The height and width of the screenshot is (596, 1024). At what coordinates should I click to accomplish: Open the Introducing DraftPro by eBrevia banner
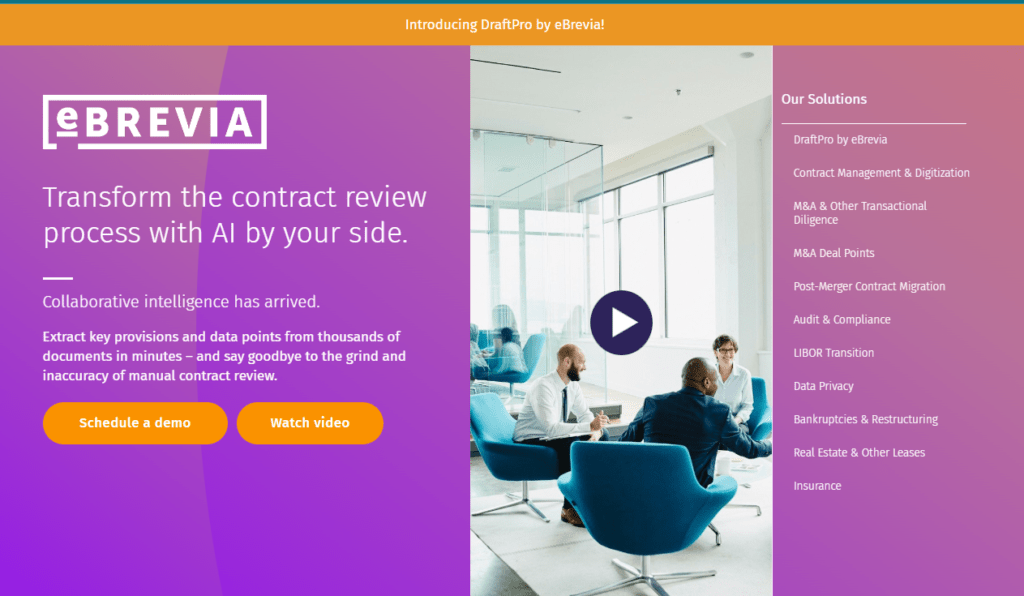505,25
